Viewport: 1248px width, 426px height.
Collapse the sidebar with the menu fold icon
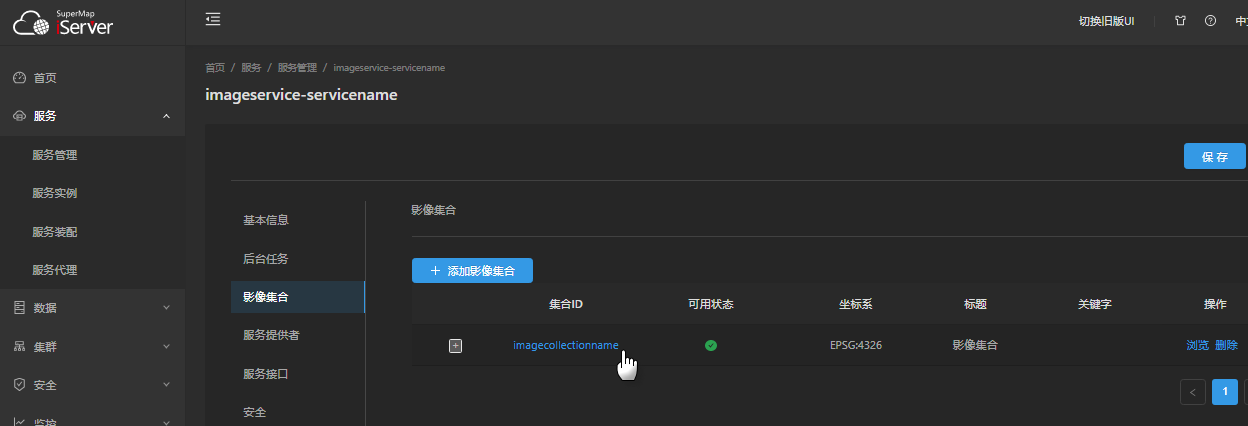pyautogui.click(x=213, y=20)
